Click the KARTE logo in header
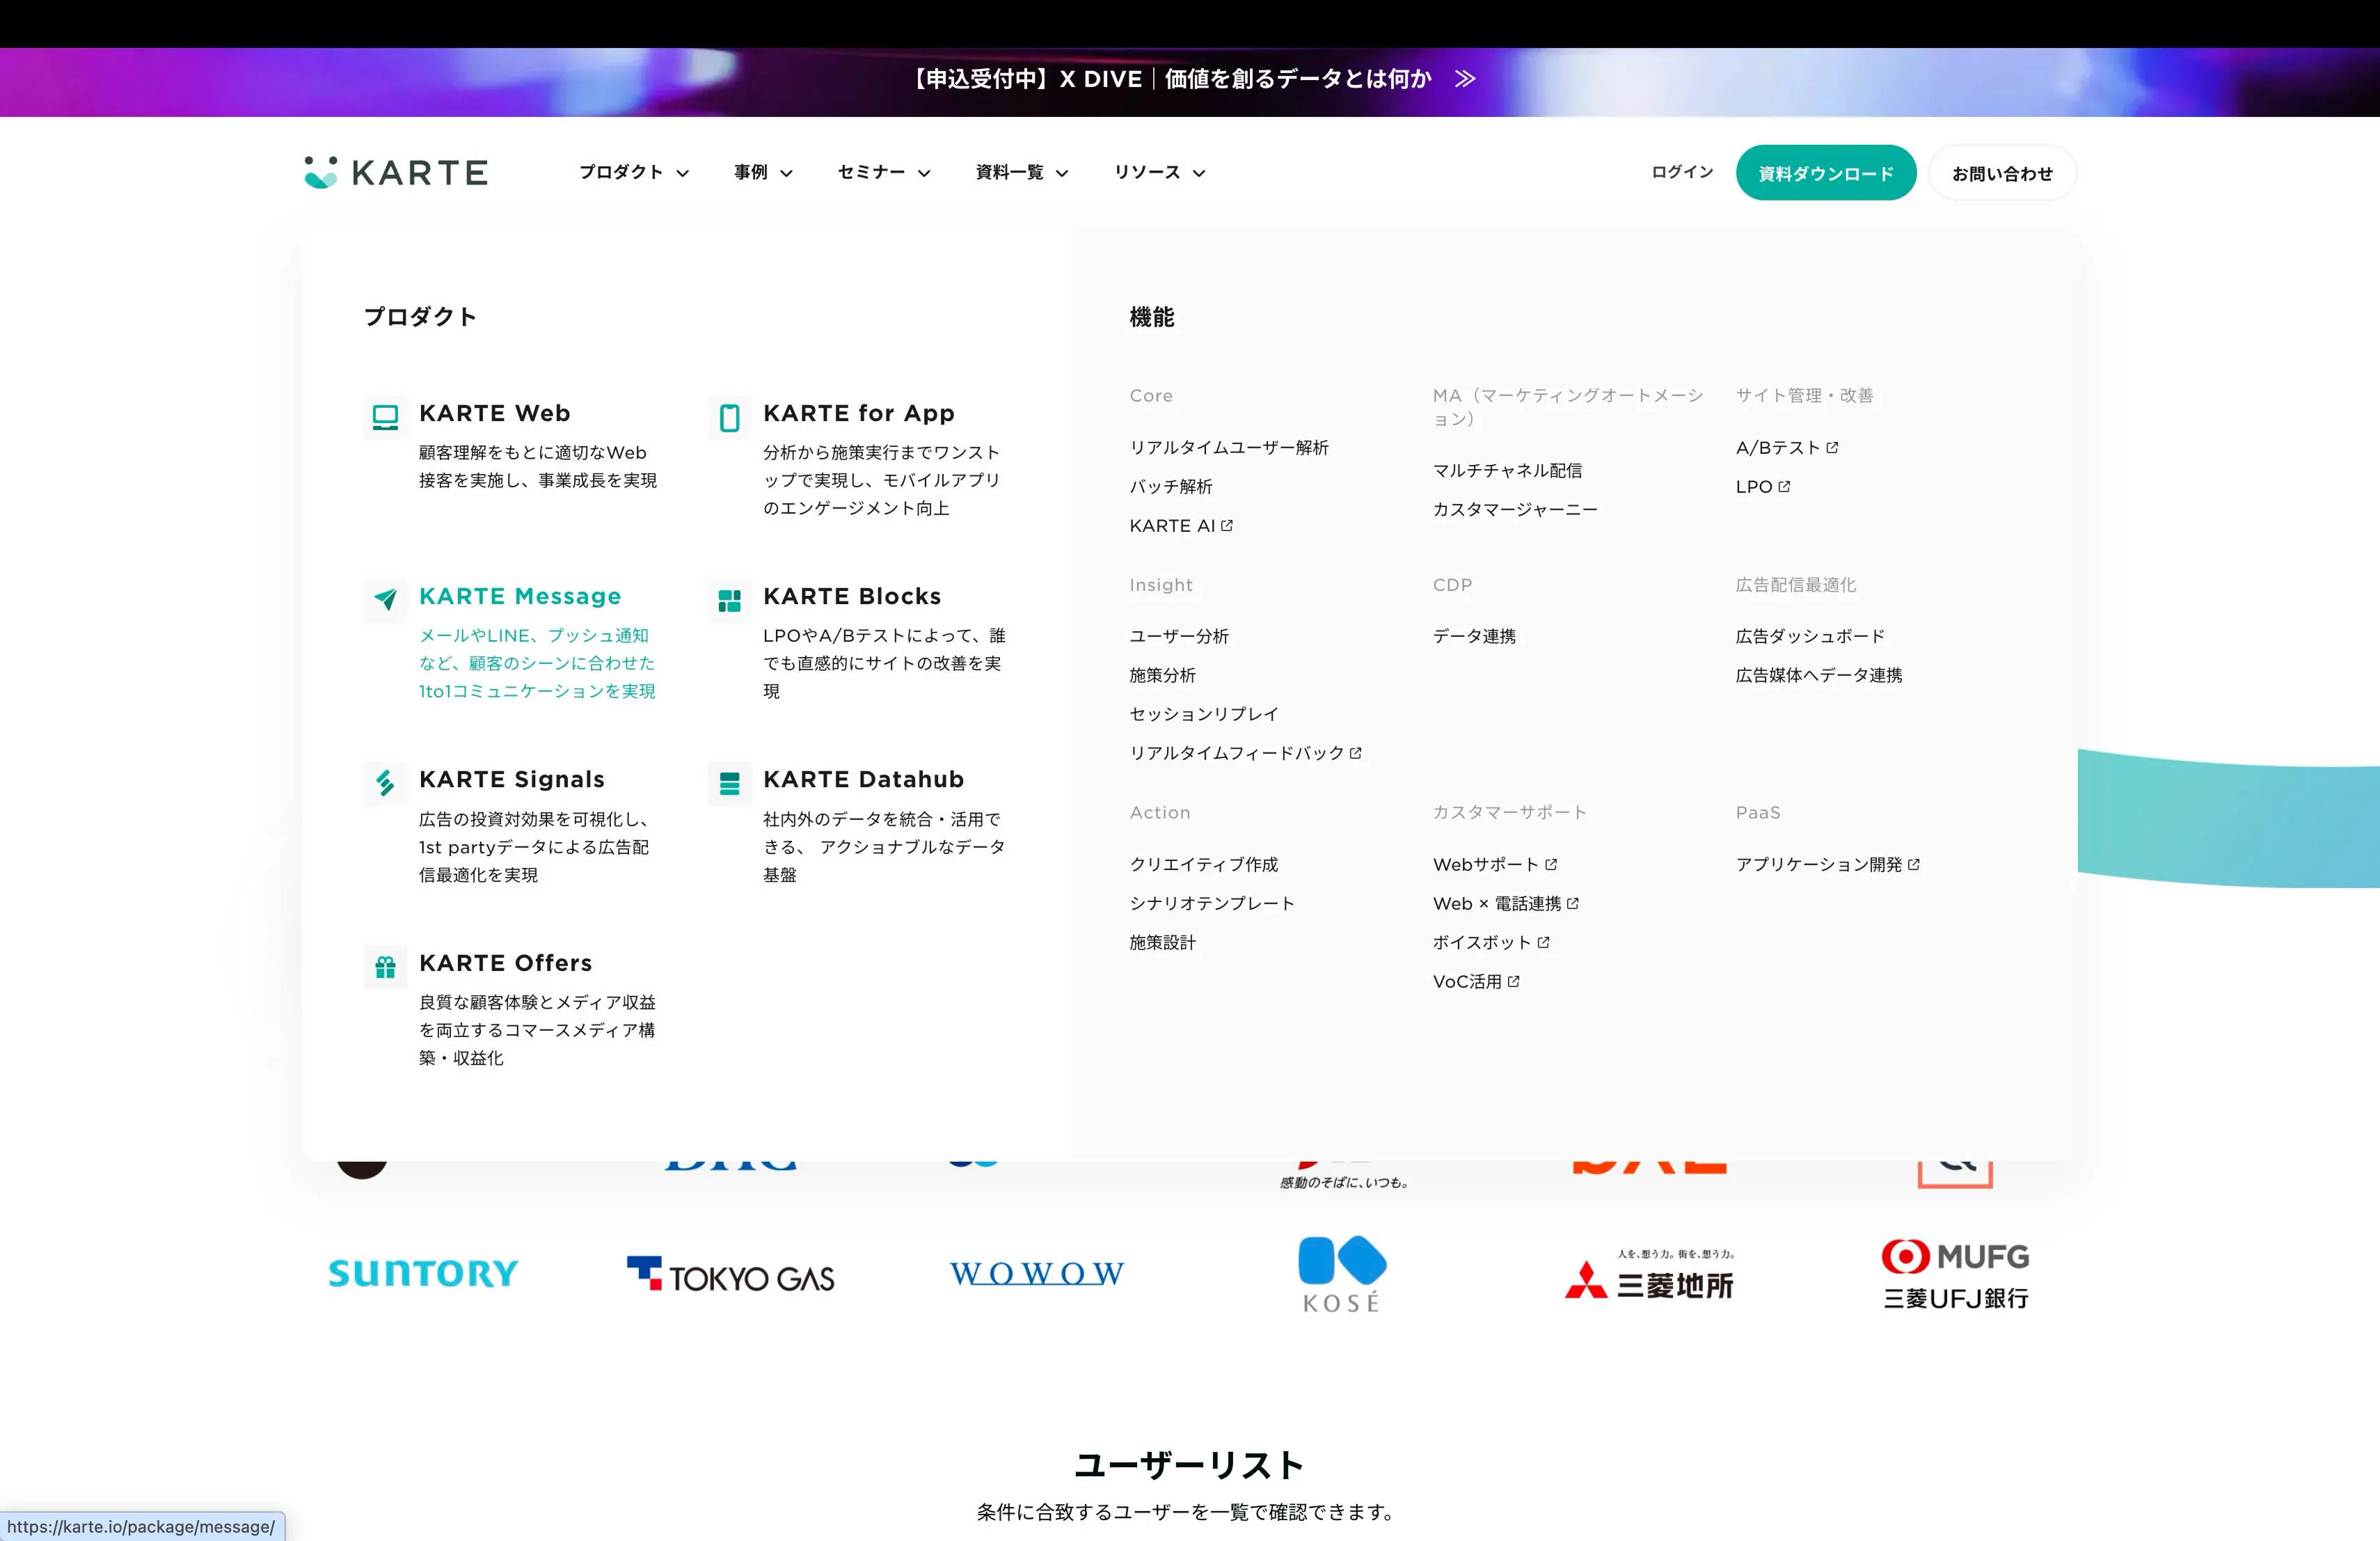 [x=396, y=172]
